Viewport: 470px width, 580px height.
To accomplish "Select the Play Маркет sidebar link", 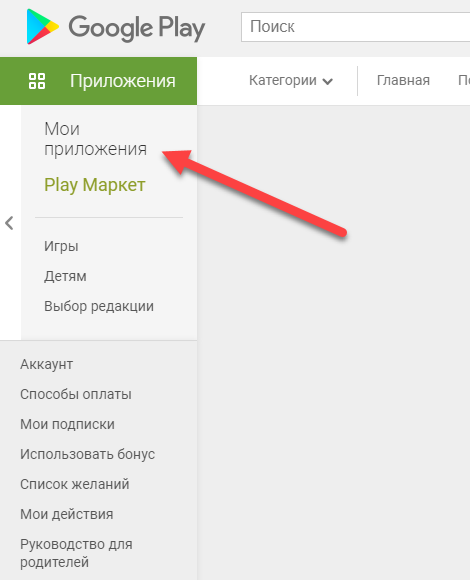I will click(x=95, y=185).
